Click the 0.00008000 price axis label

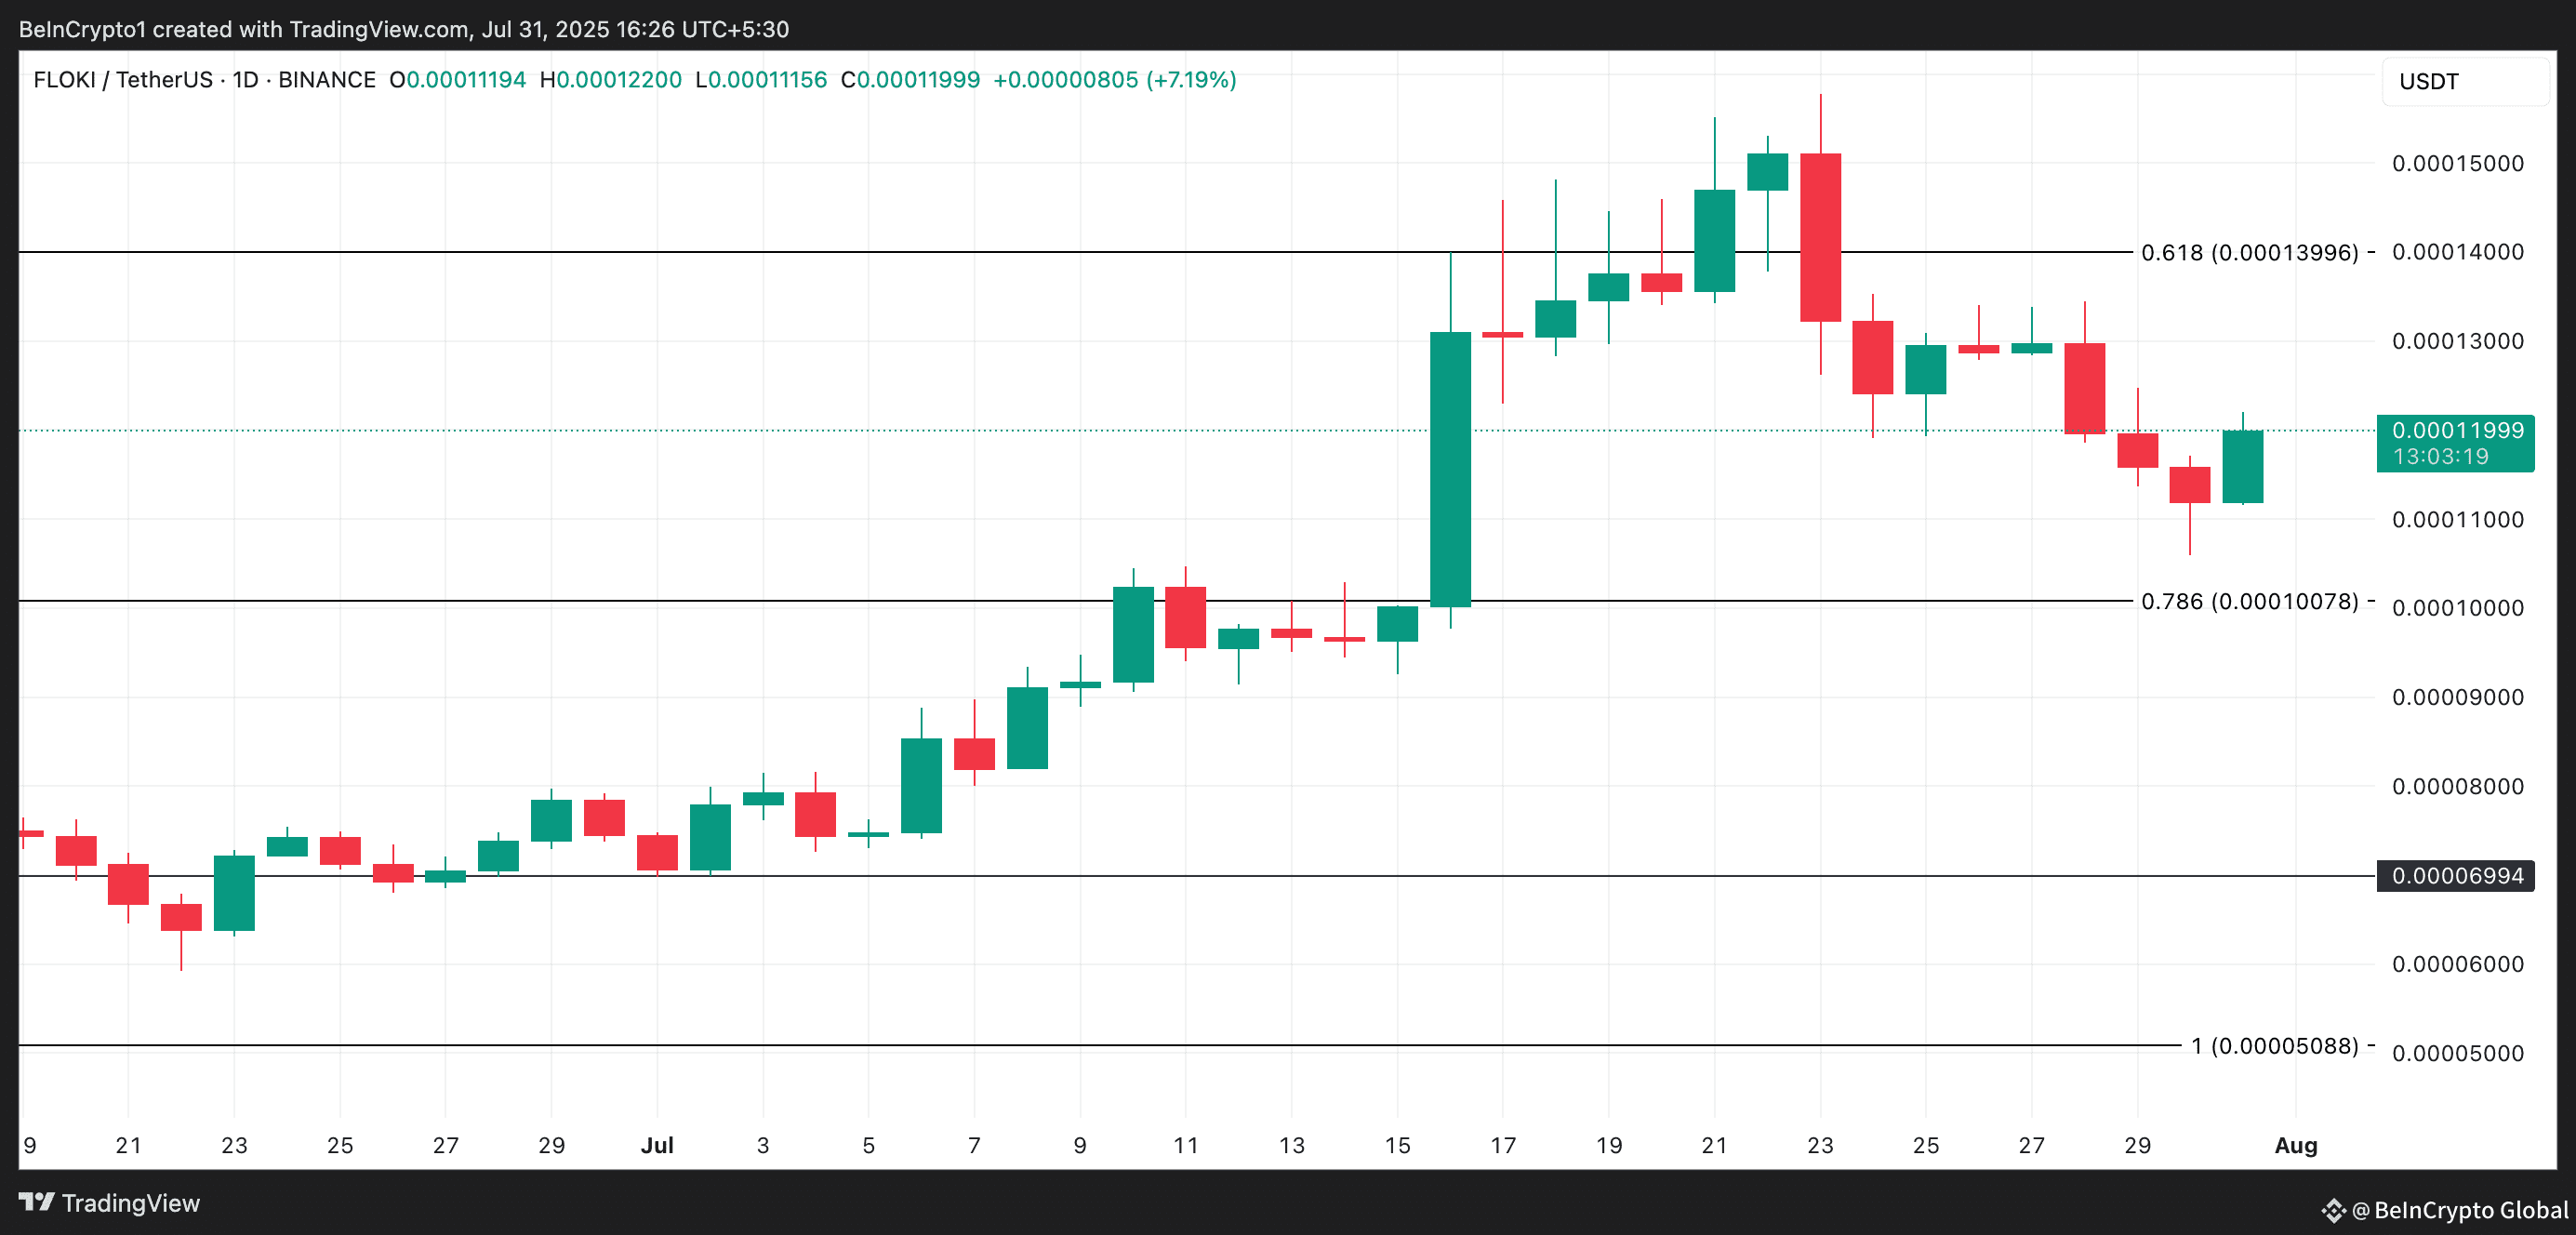point(2457,786)
